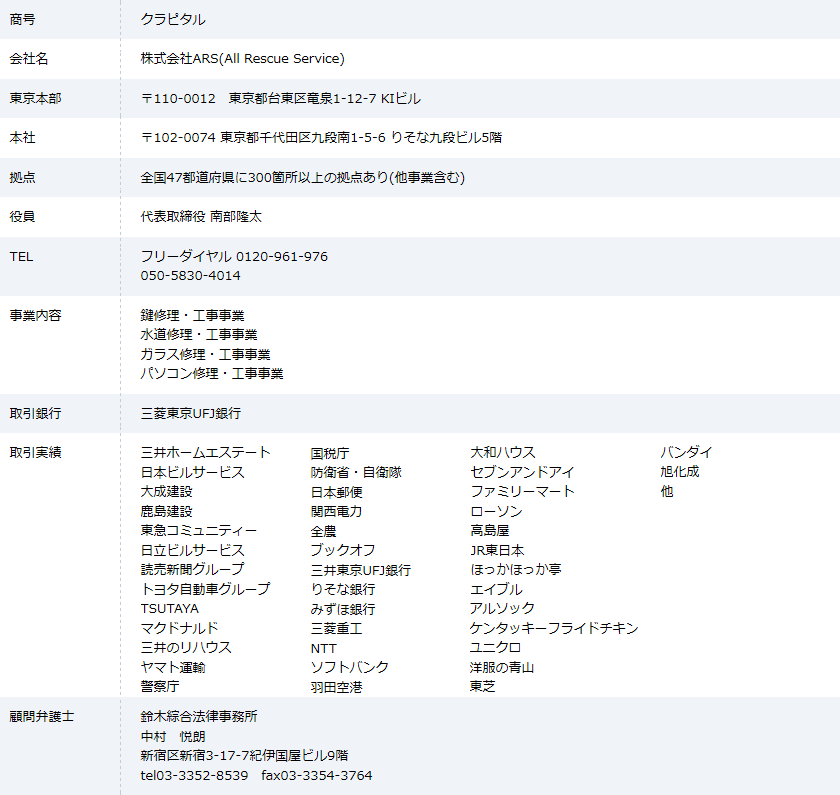
Task: Click 東急コミュニティー in the client list
Action: pos(199,530)
